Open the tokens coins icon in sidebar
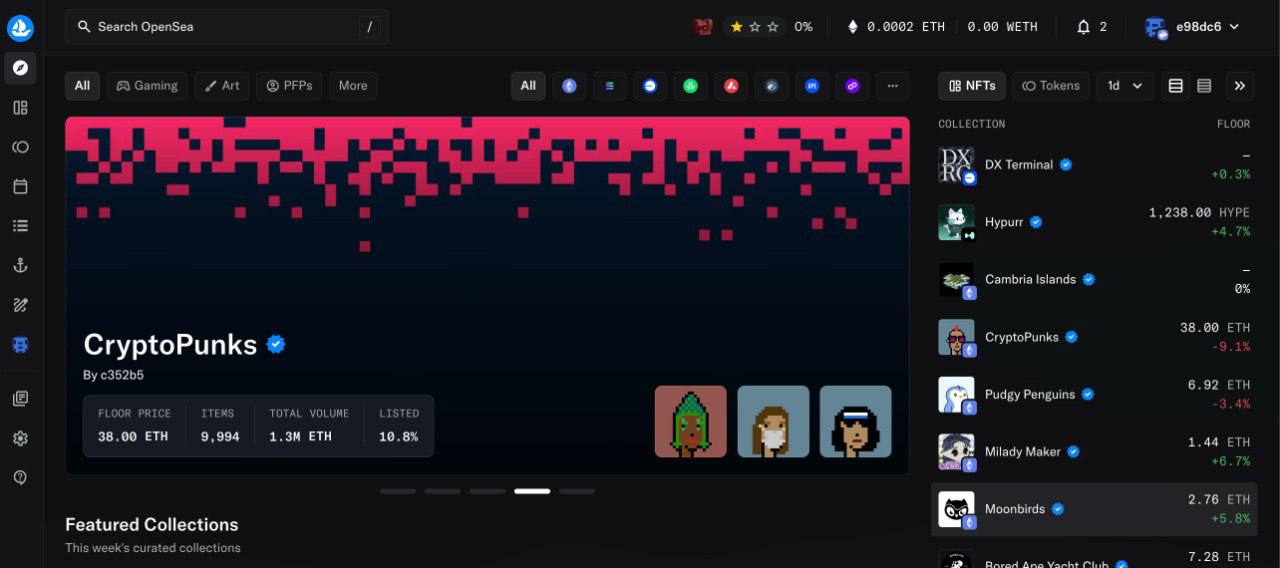The height and width of the screenshot is (568, 1280). pos(20,147)
